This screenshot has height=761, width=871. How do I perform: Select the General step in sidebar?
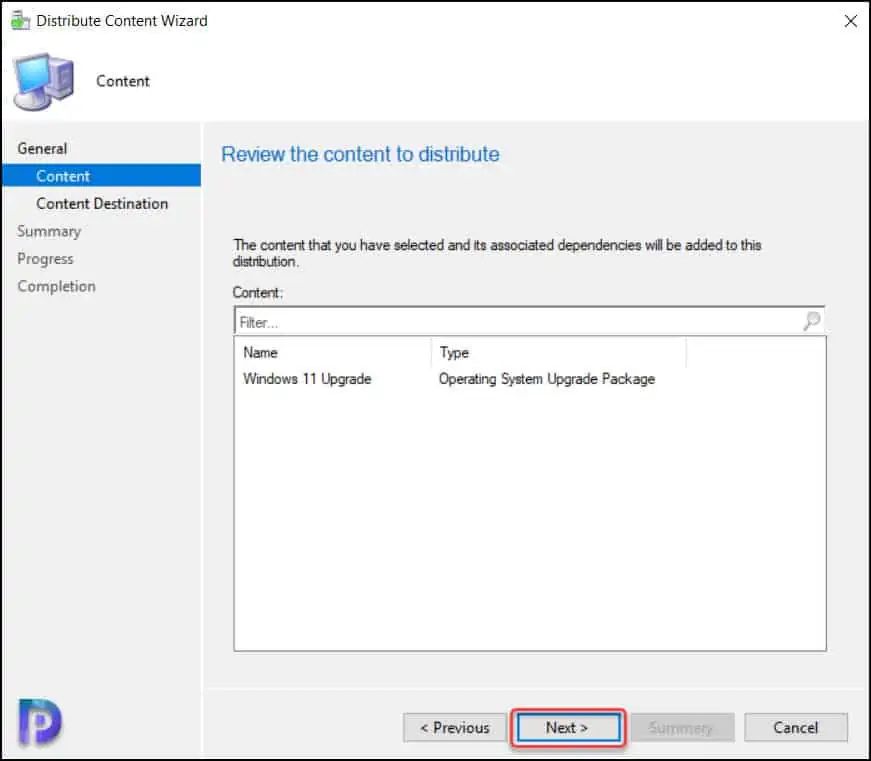42,149
